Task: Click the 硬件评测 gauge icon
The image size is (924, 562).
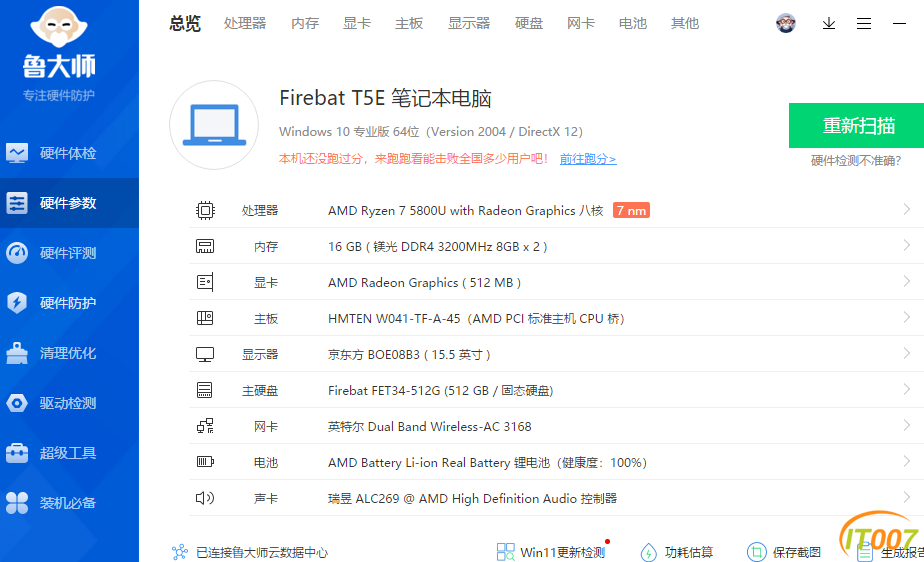Action: pos(17,253)
